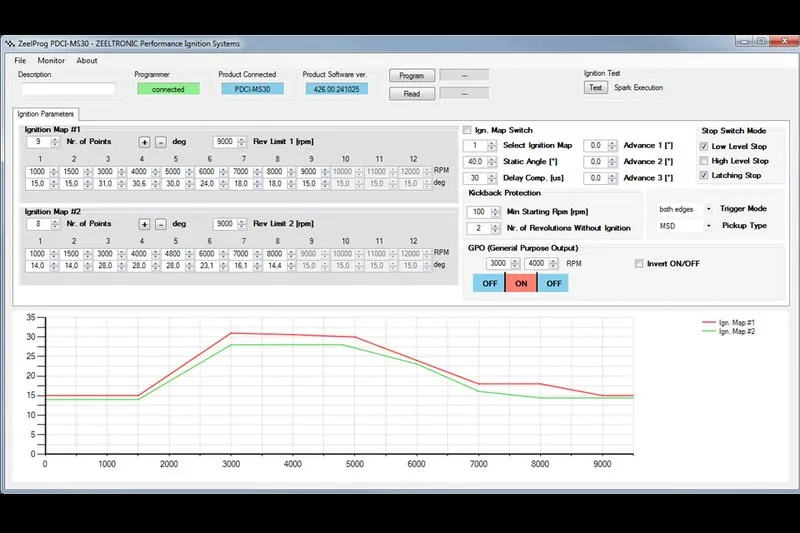Enable the Ign. Map Switch checkbox
Image resolution: width=800 pixels, height=533 pixels.
click(x=468, y=131)
